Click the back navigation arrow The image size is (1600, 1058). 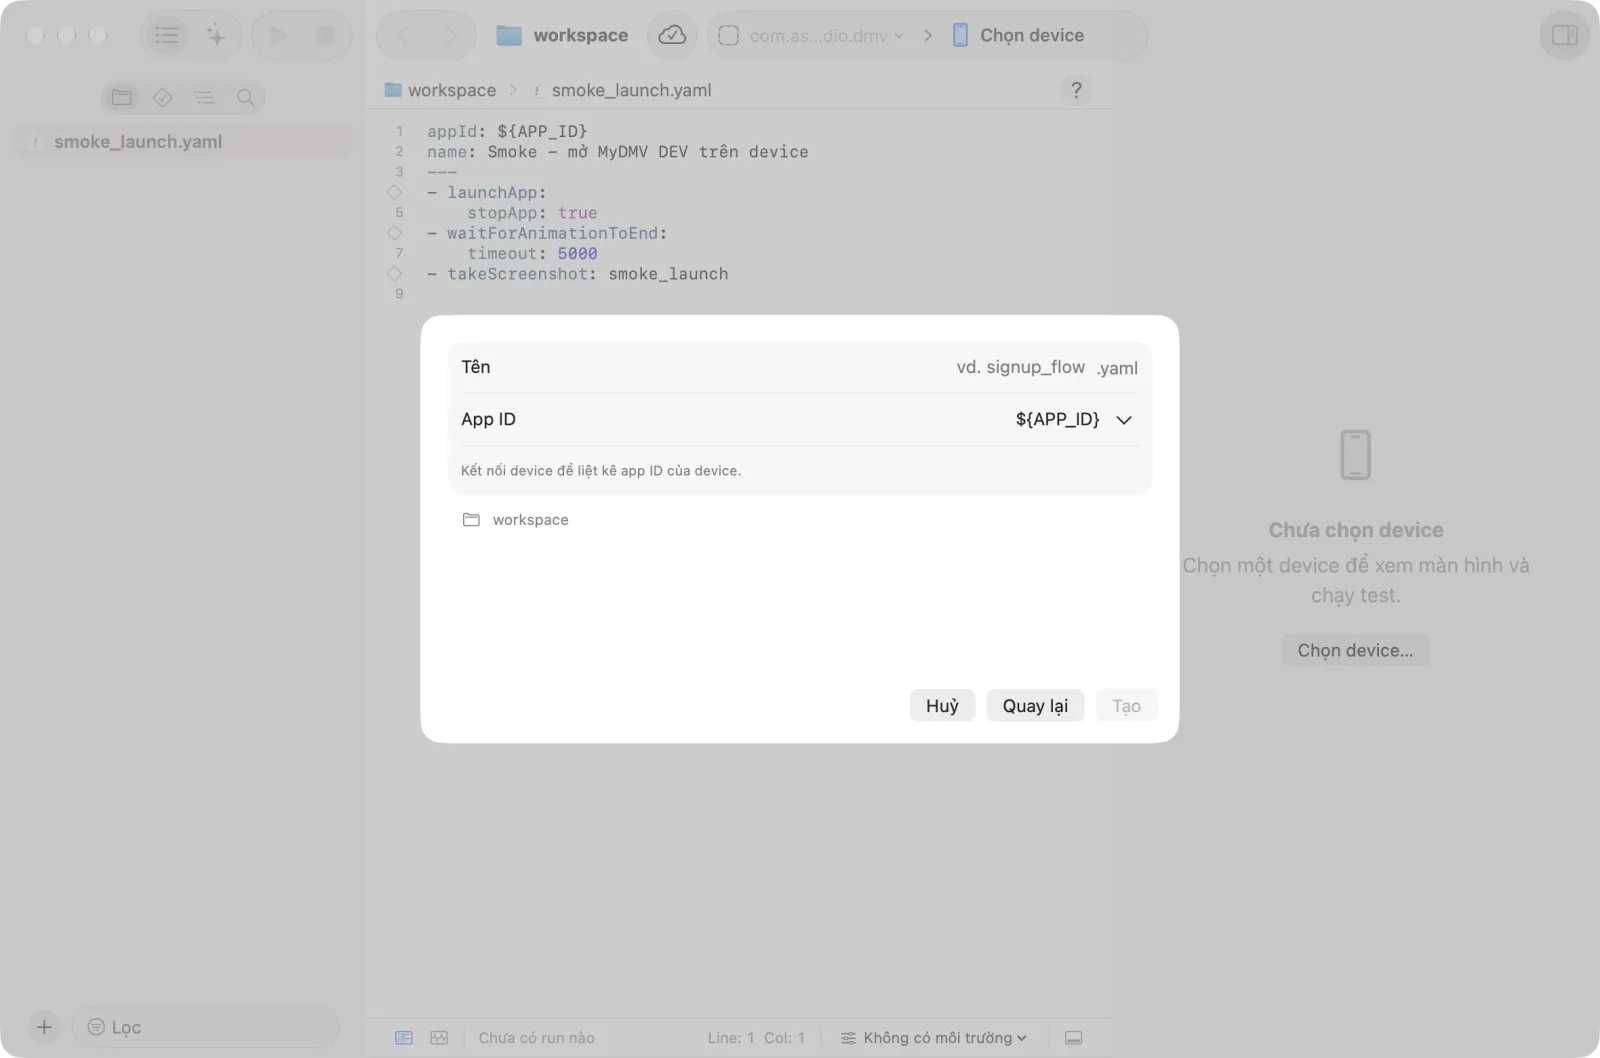[404, 36]
